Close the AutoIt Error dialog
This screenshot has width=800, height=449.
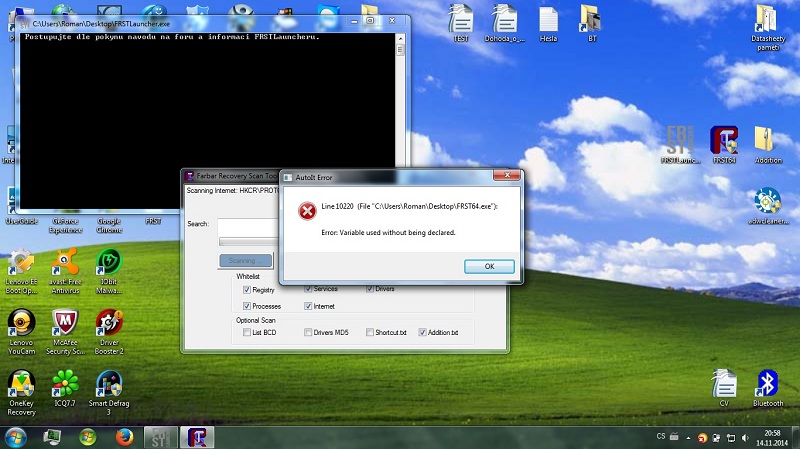click(x=507, y=175)
